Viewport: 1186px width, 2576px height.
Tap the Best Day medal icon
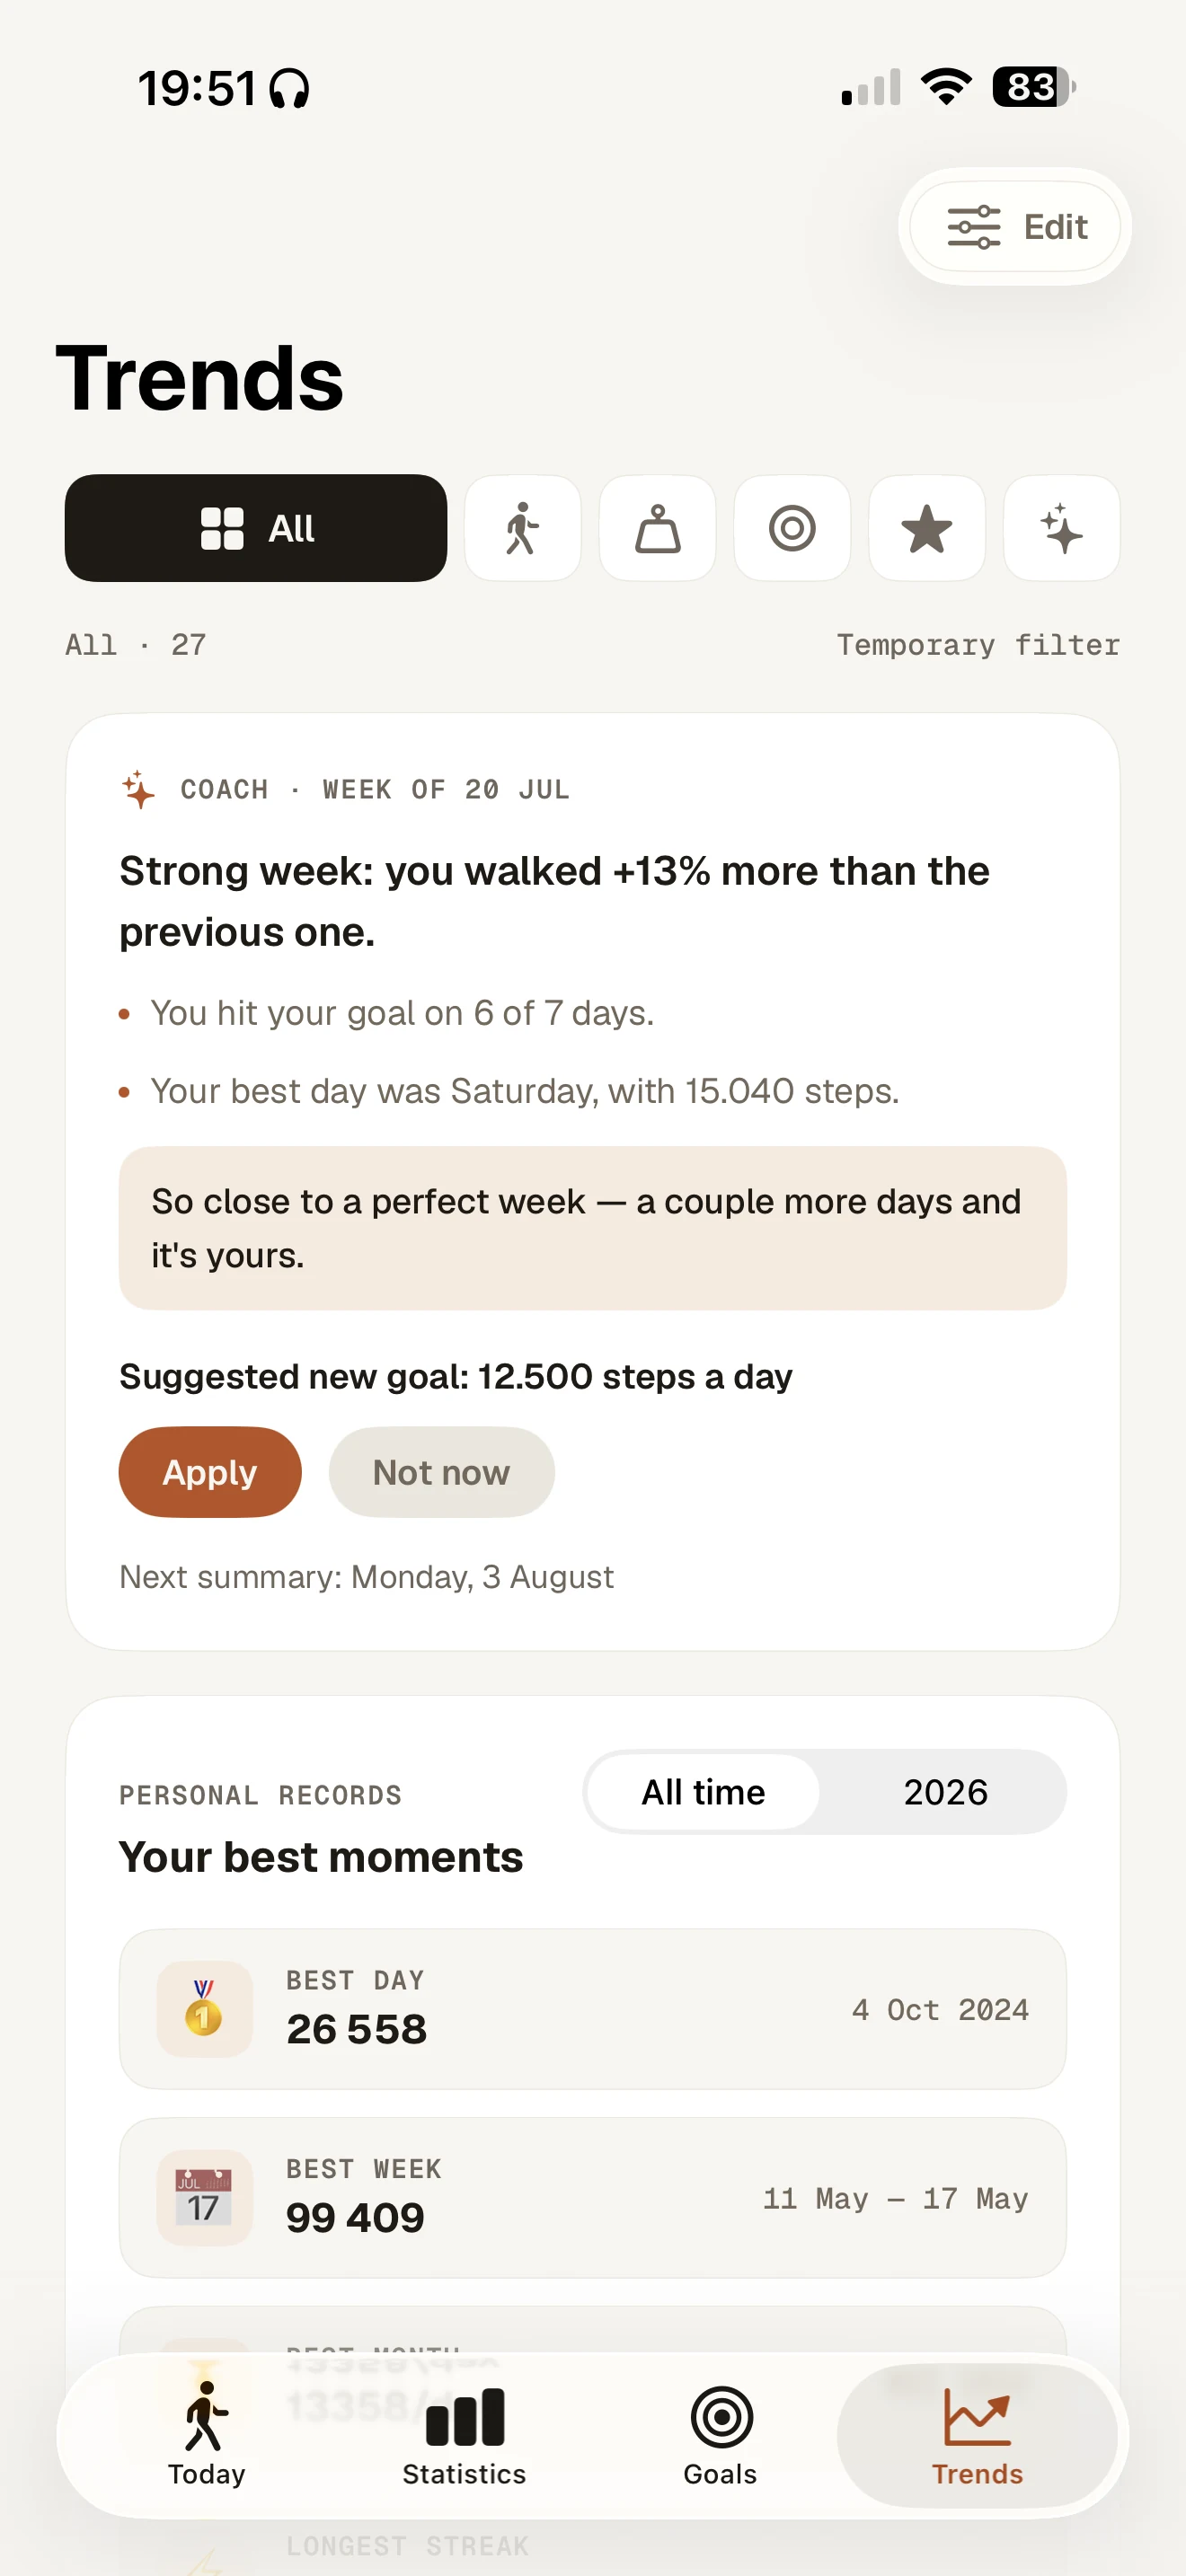click(204, 2008)
